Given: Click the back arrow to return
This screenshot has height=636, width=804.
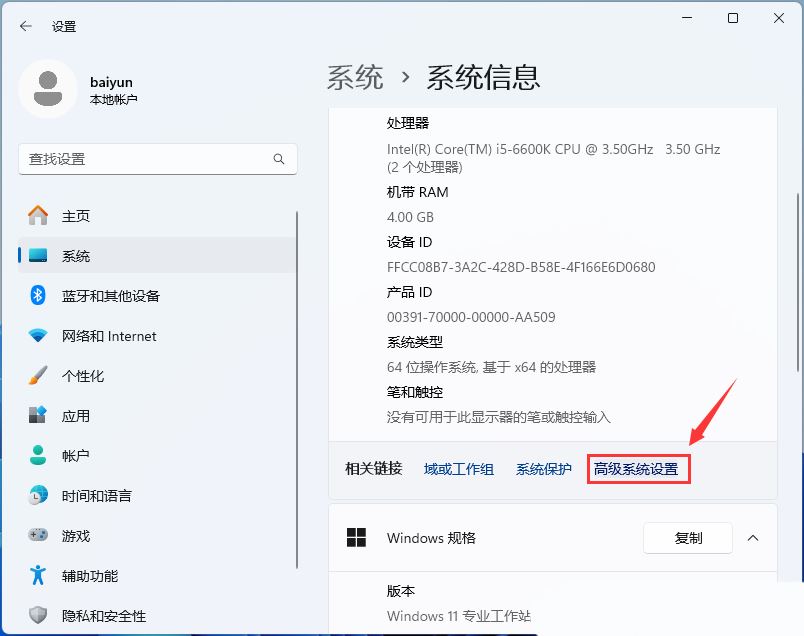Looking at the screenshot, I should [25, 27].
